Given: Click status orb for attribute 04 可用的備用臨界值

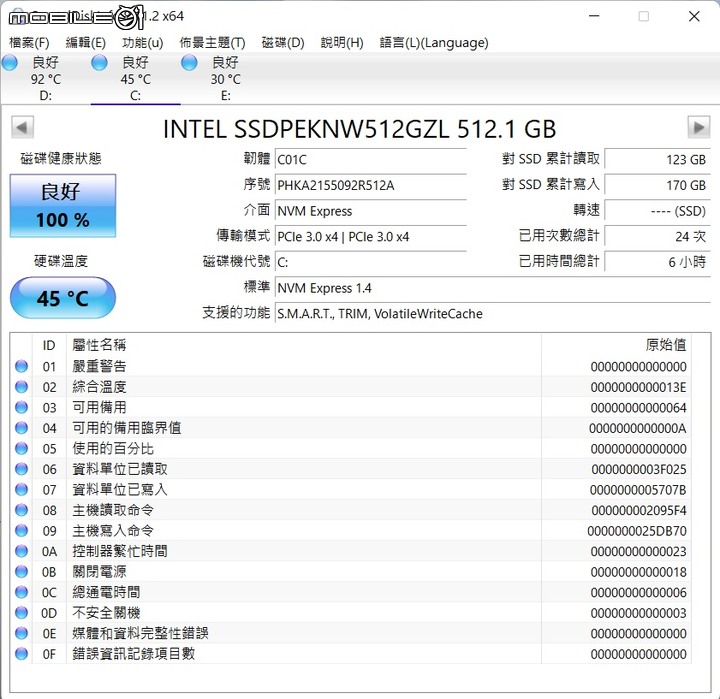Looking at the screenshot, I should pyautogui.click(x=21, y=428).
